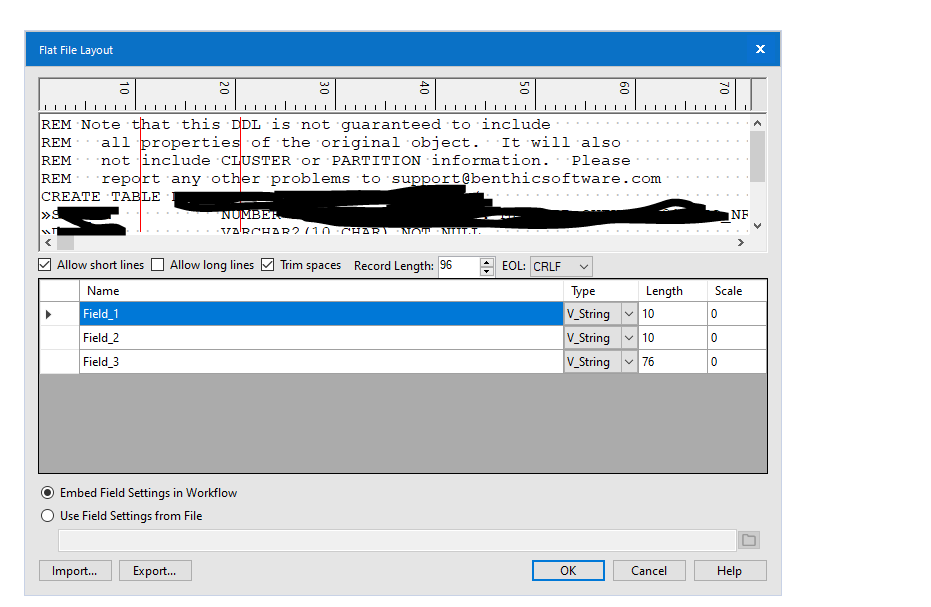
Task: Click the right arrow of the preview scrollbar
Action: [741, 242]
